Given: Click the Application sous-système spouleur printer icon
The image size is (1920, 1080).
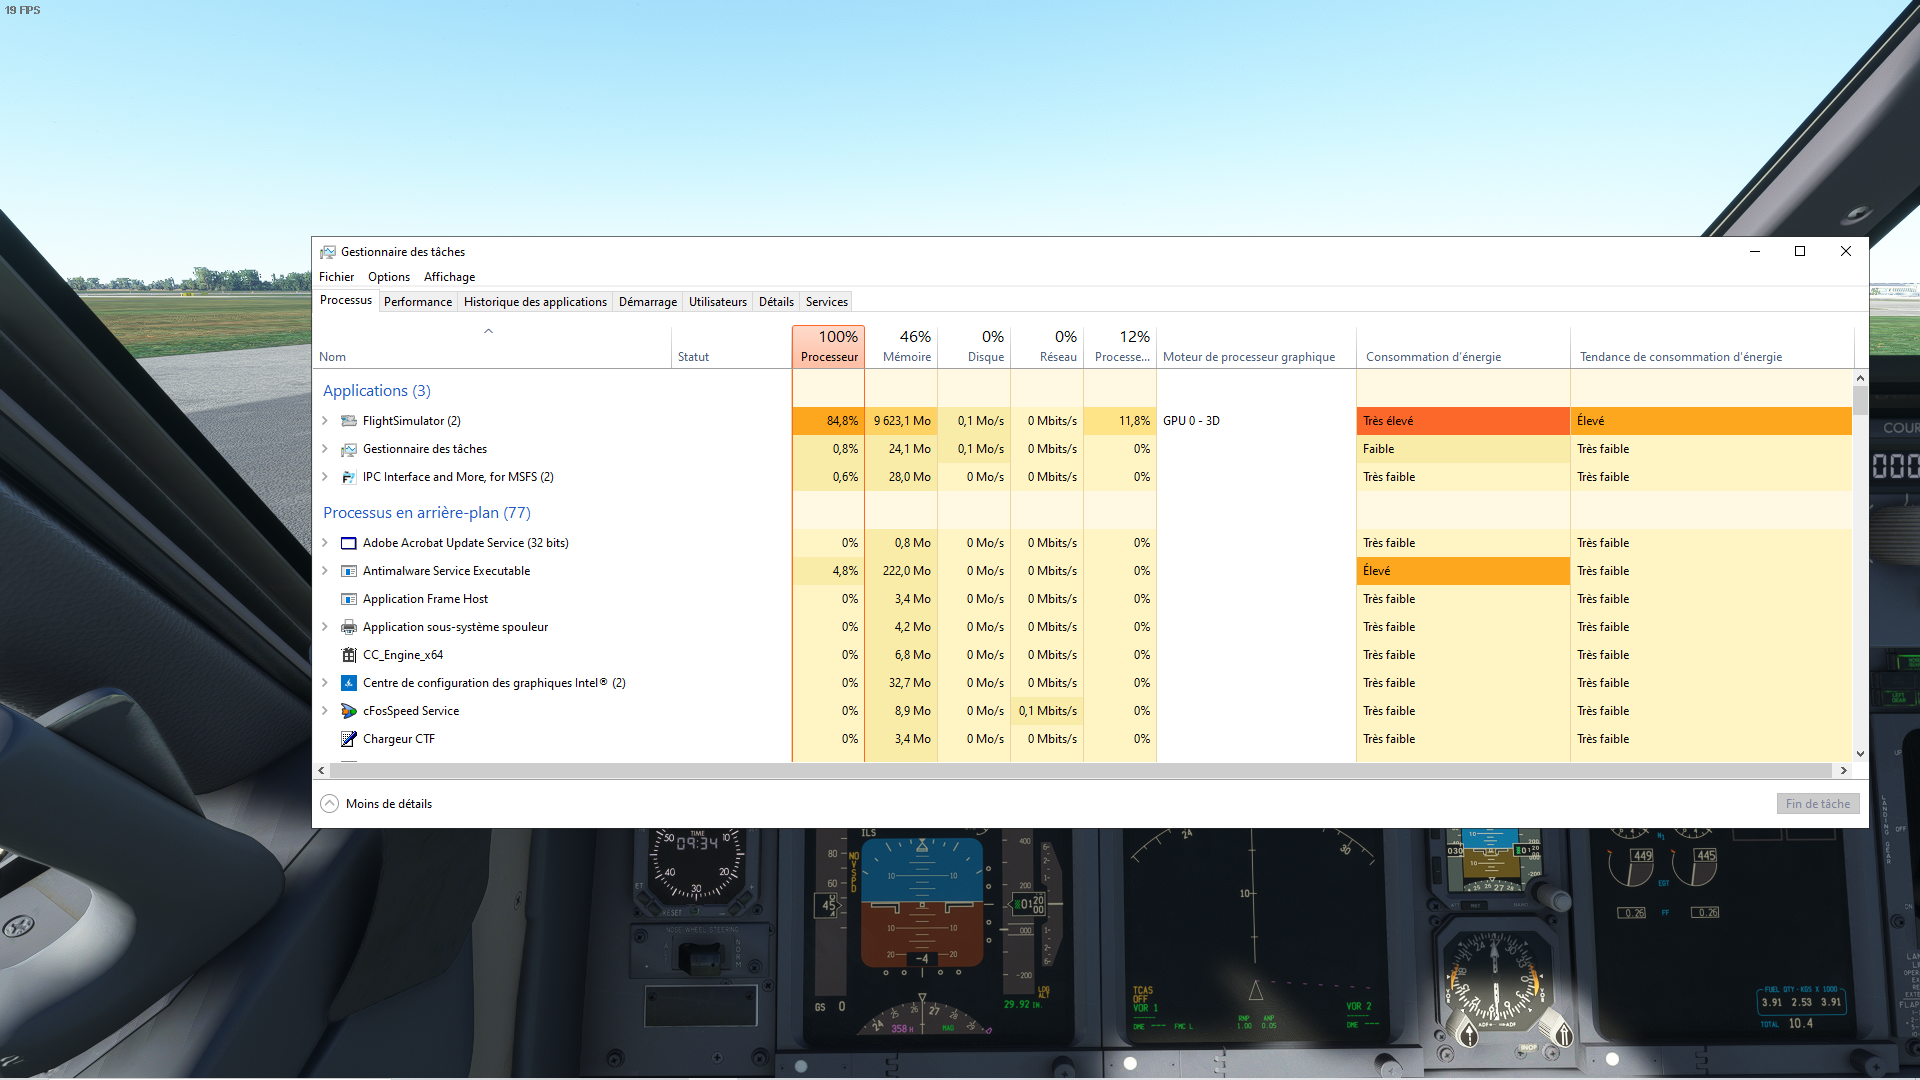Looking at the screenshot, I should pyautogui.click(x=349, y=627).
